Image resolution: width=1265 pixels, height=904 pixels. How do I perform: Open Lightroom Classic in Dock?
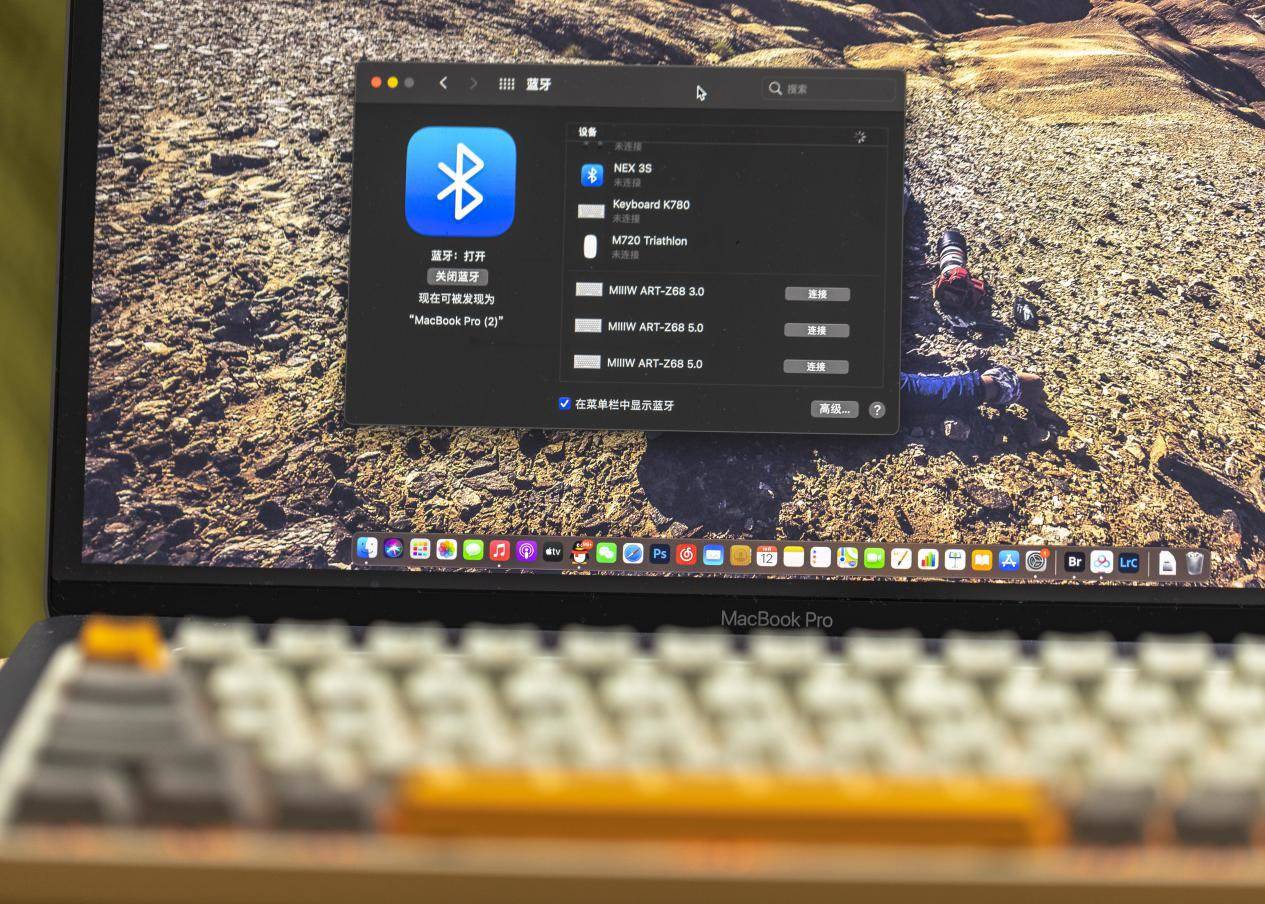tap(1129, 563)
